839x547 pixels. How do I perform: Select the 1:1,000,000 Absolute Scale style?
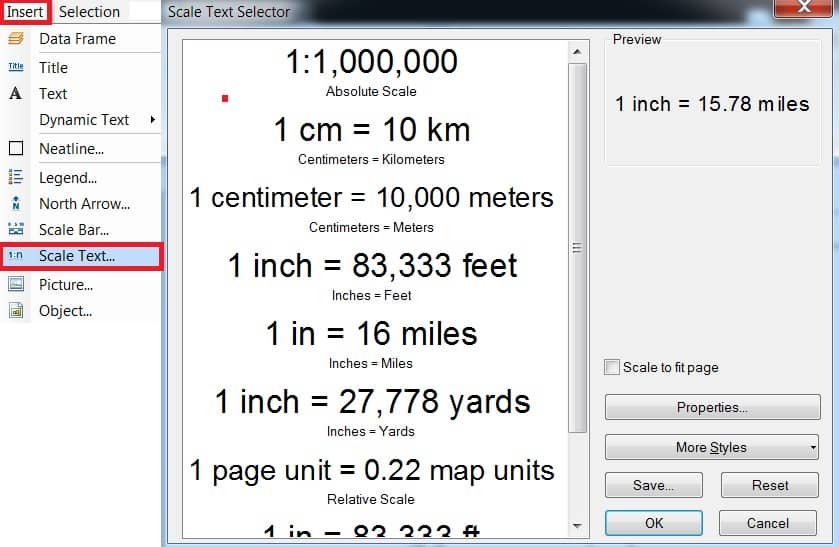[372, 72]
